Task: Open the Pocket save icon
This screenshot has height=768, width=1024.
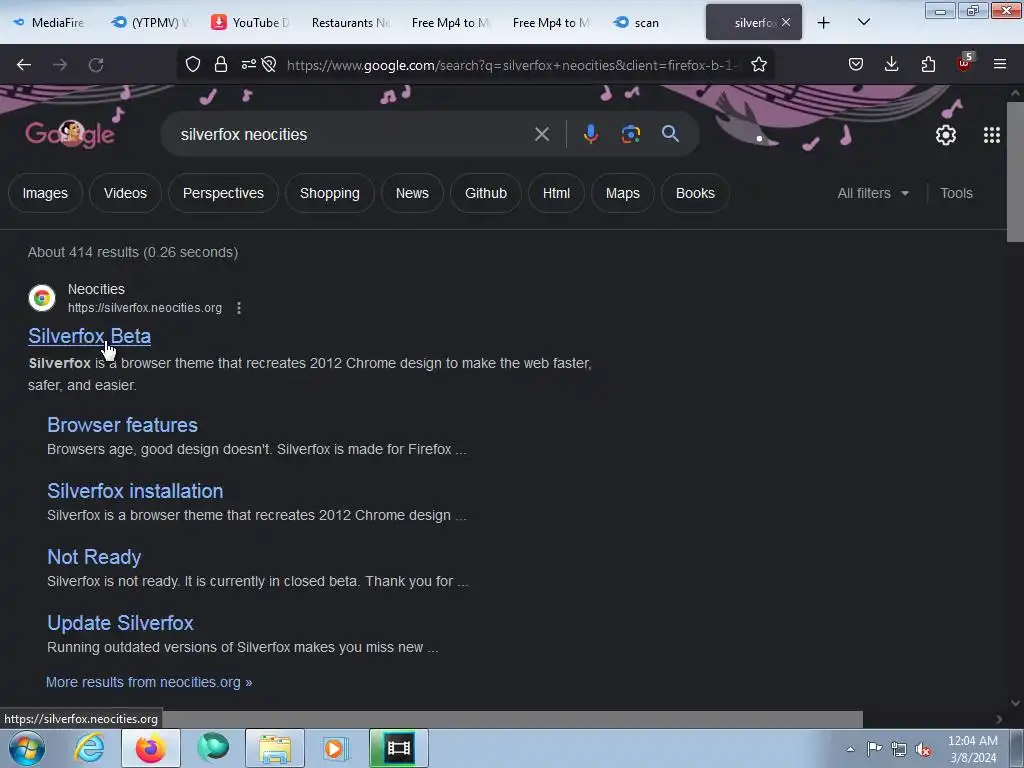Action: point(856,64)
